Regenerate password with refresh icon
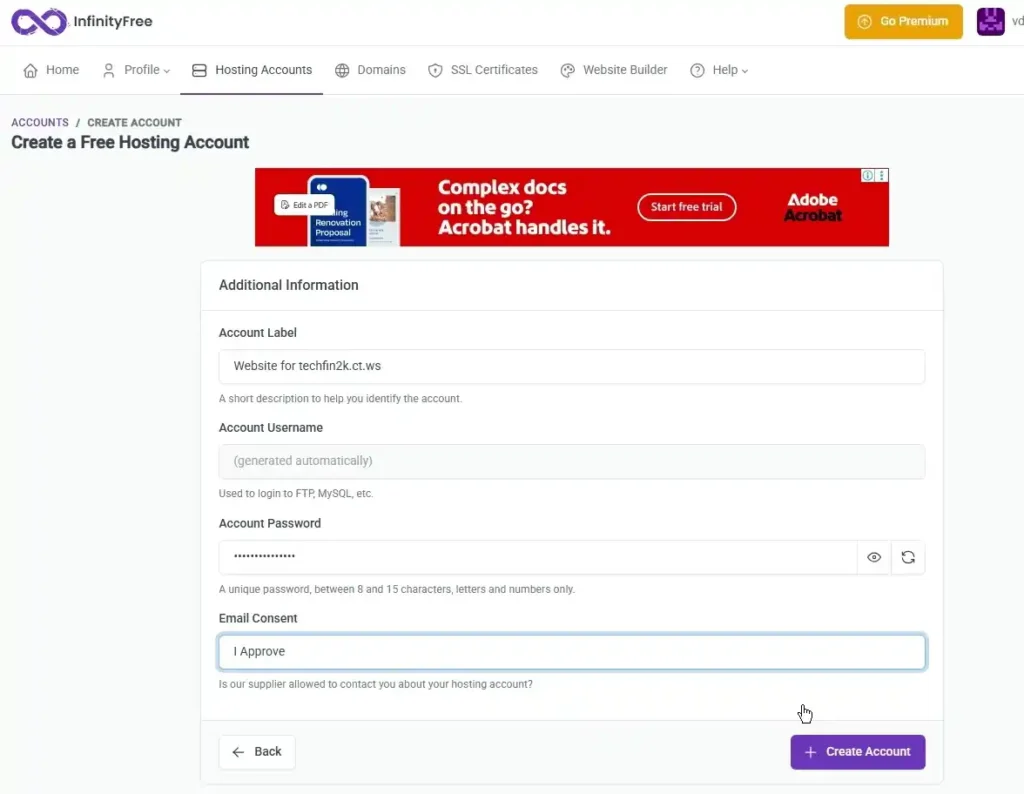This screenshot has height=794, width=1024. pyautogui.click(x=908, y=557)
